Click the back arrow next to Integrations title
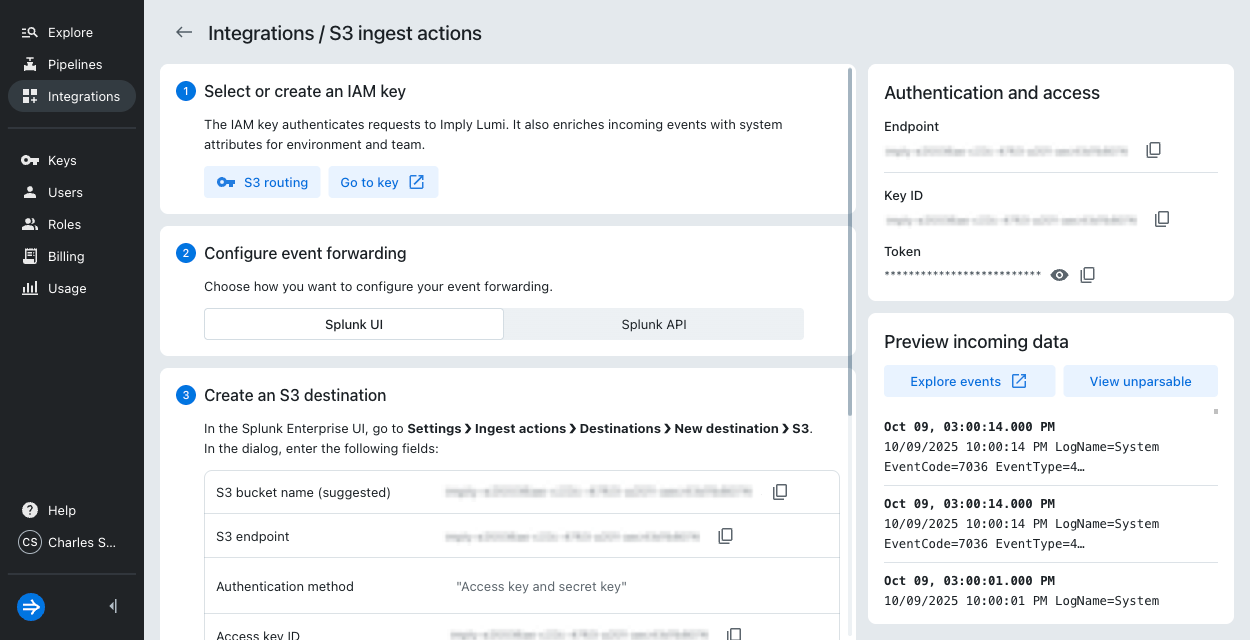This screenshot has height=640, width=1250. (x=184, y=33)
